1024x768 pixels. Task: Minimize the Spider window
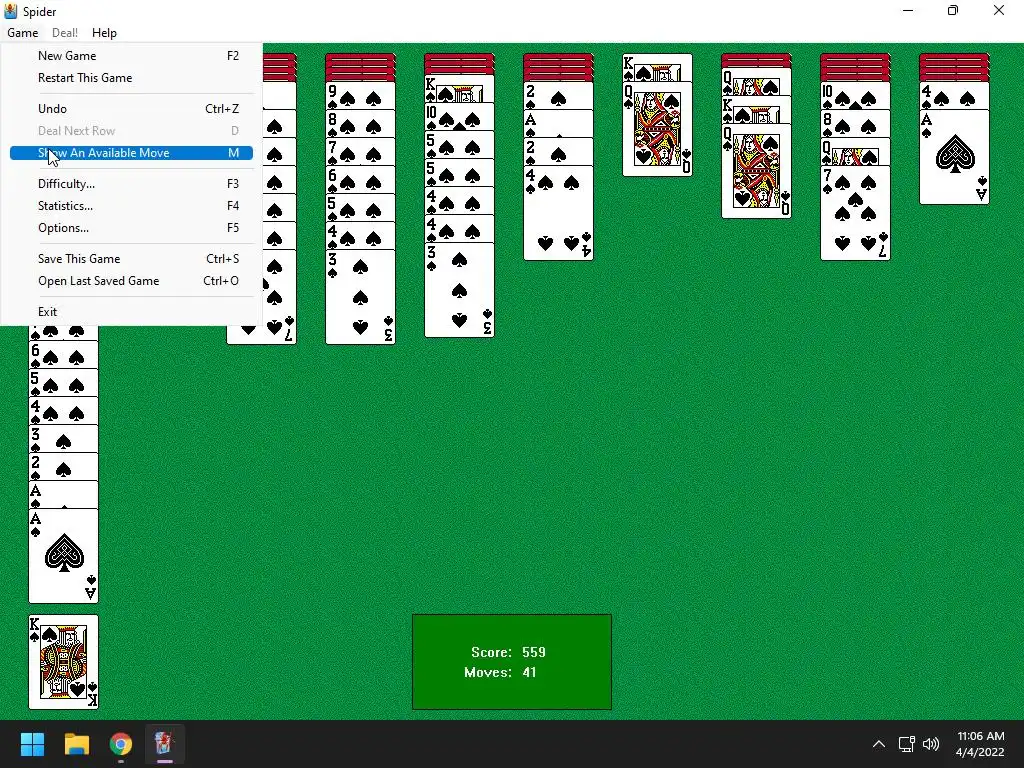[908, 11]
